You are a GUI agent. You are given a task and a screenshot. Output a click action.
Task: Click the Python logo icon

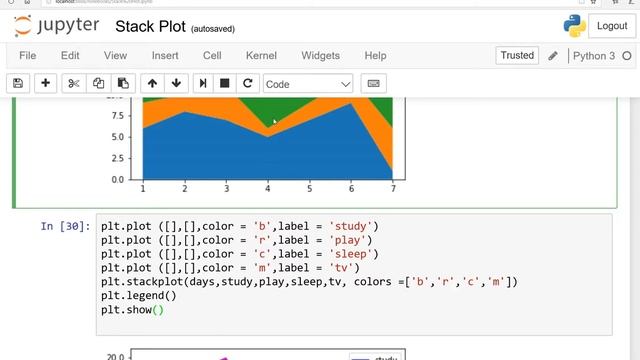click(x=574, y=26)
